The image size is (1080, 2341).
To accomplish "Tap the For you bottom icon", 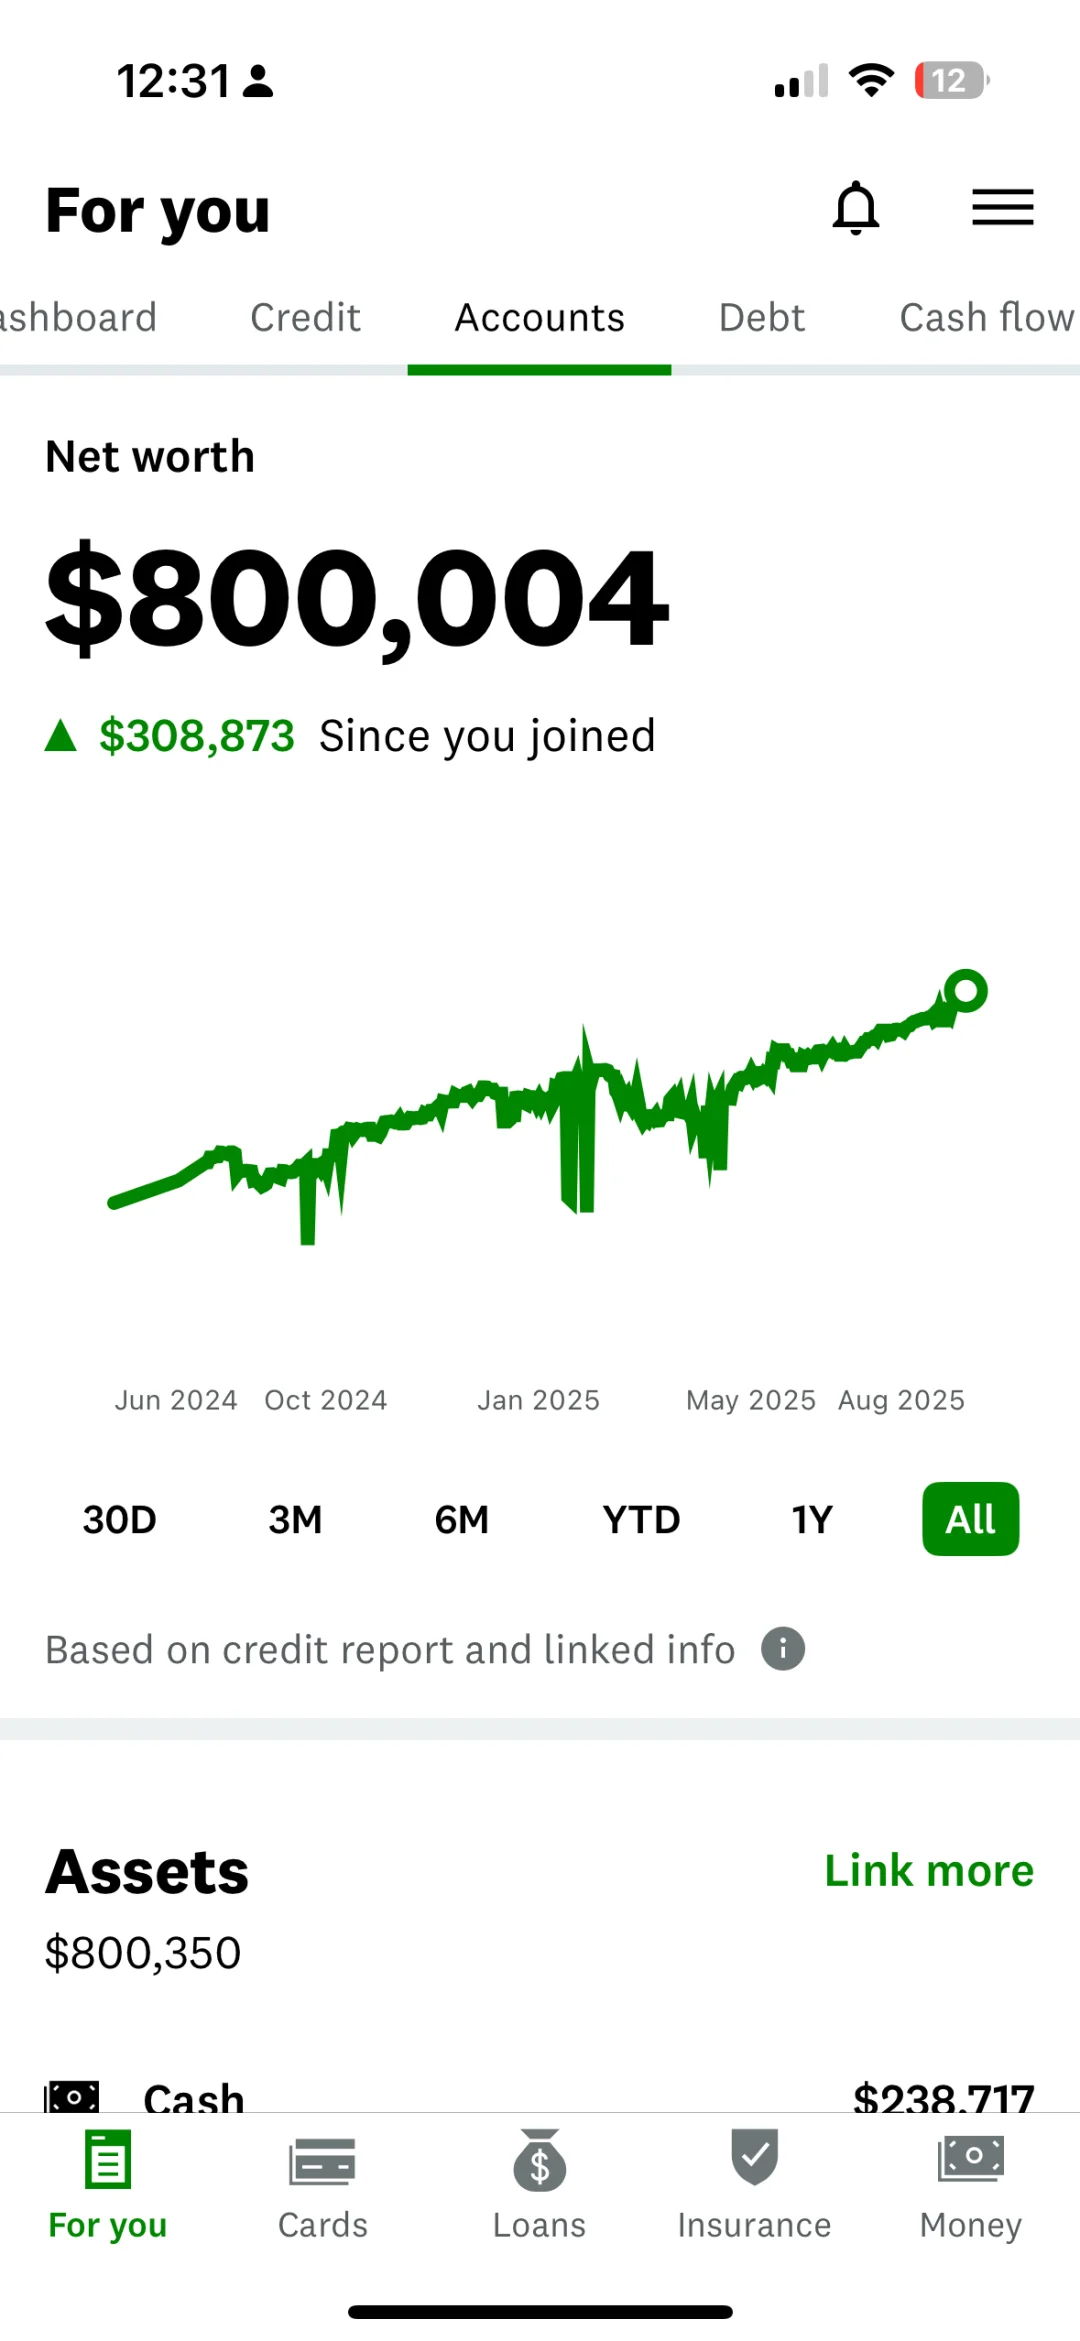I will coord(108,2162).
